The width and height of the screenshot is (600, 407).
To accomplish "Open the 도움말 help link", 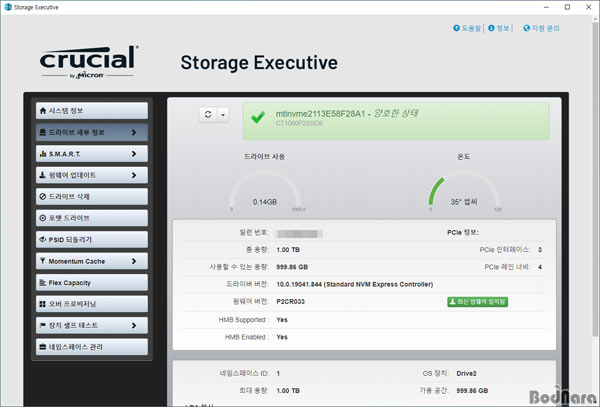I will 467,28.
